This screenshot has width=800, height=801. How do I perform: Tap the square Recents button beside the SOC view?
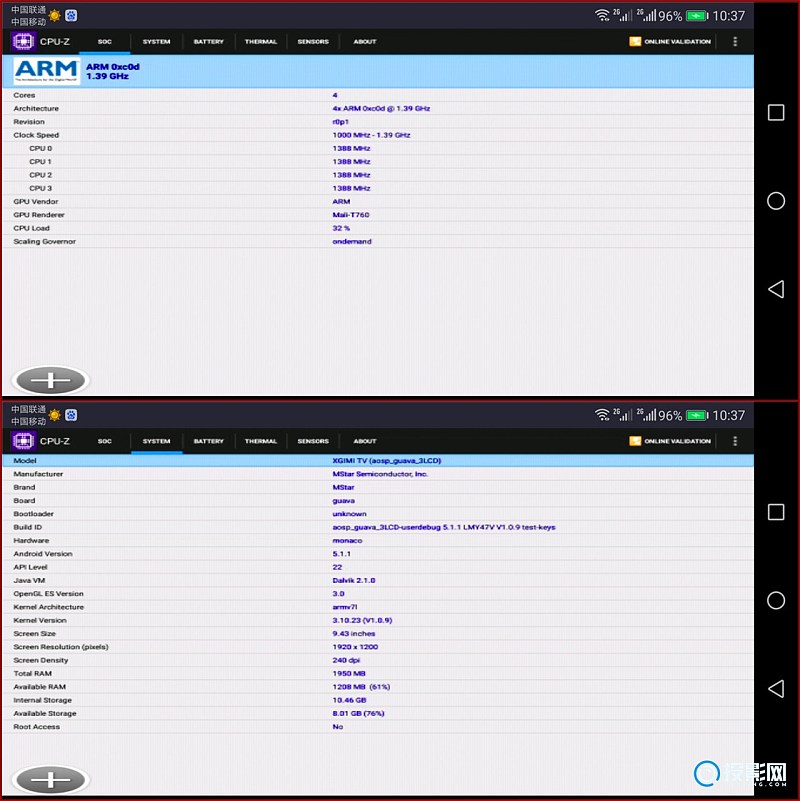(776, 112)
